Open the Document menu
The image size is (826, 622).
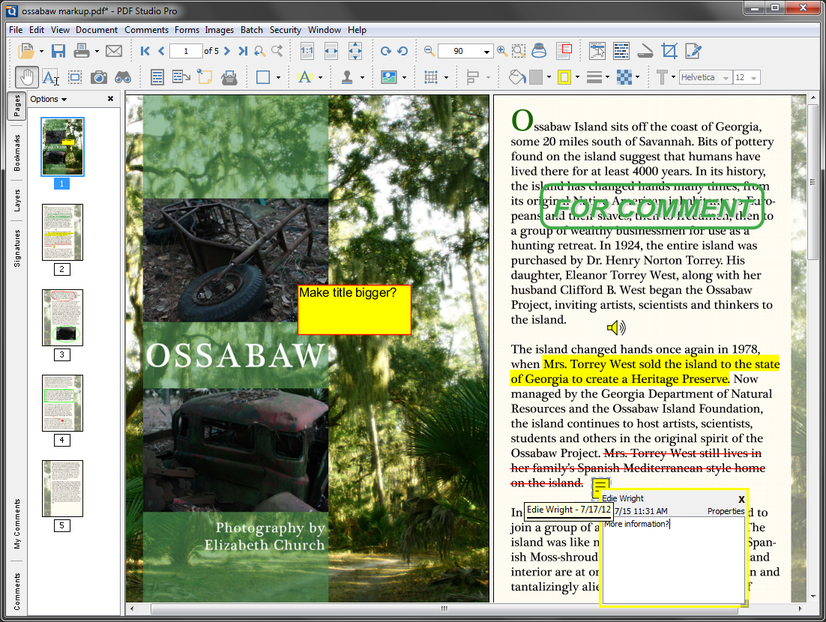(96, 30)
